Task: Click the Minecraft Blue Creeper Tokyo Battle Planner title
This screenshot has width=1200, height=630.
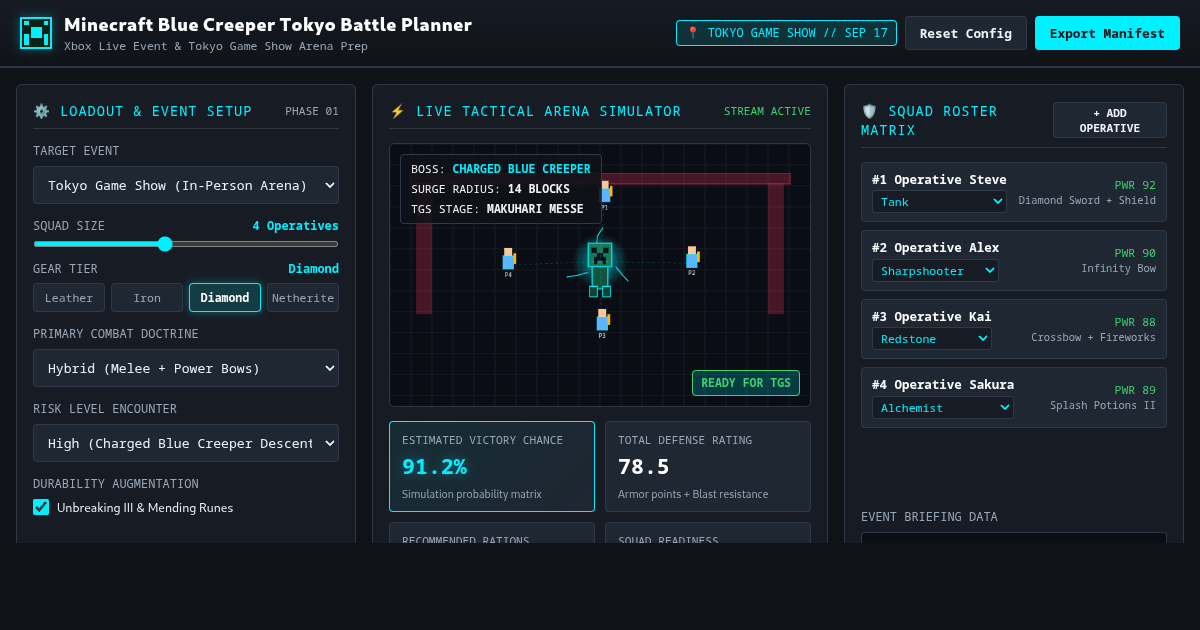Action: pos(268,25)
